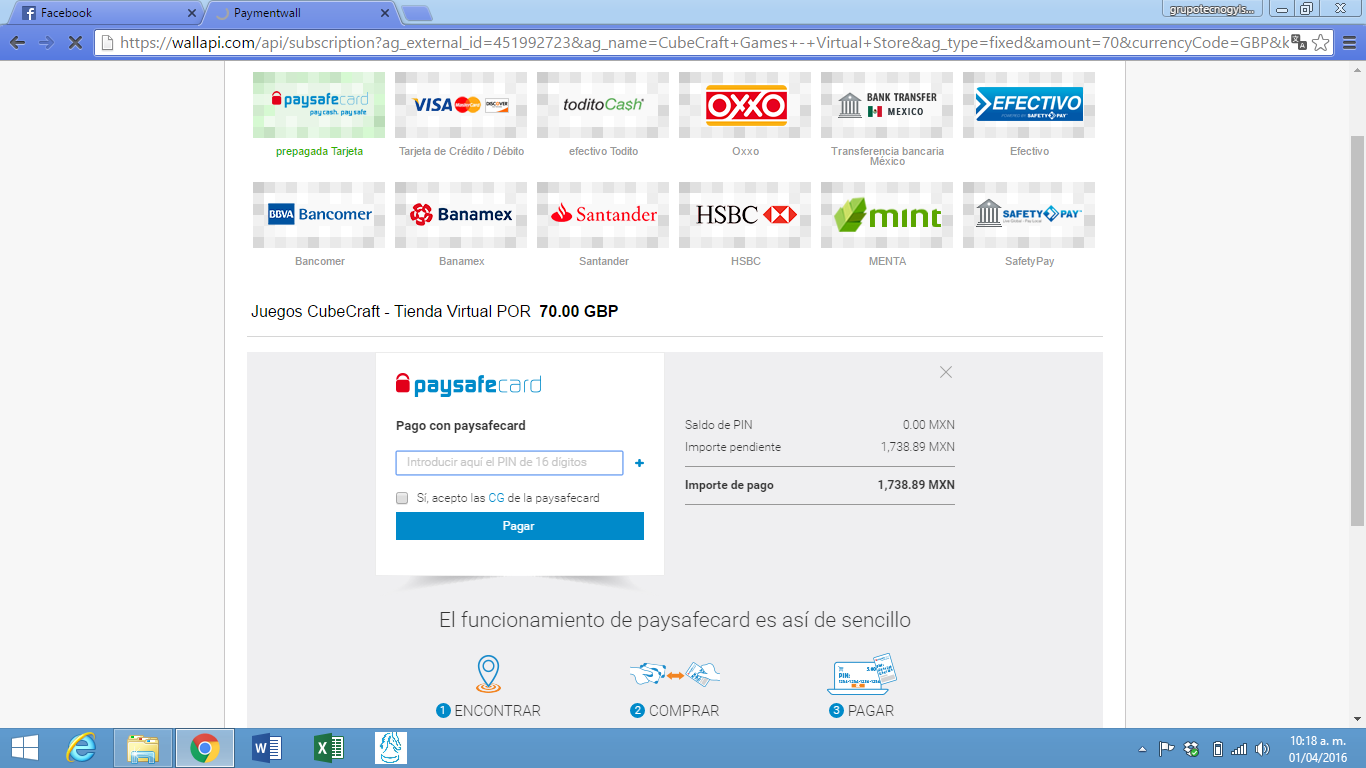The image size is (1366, 768).
Task: Accept the paysafecard terms checkbox
Action: (x=402, y=498)
